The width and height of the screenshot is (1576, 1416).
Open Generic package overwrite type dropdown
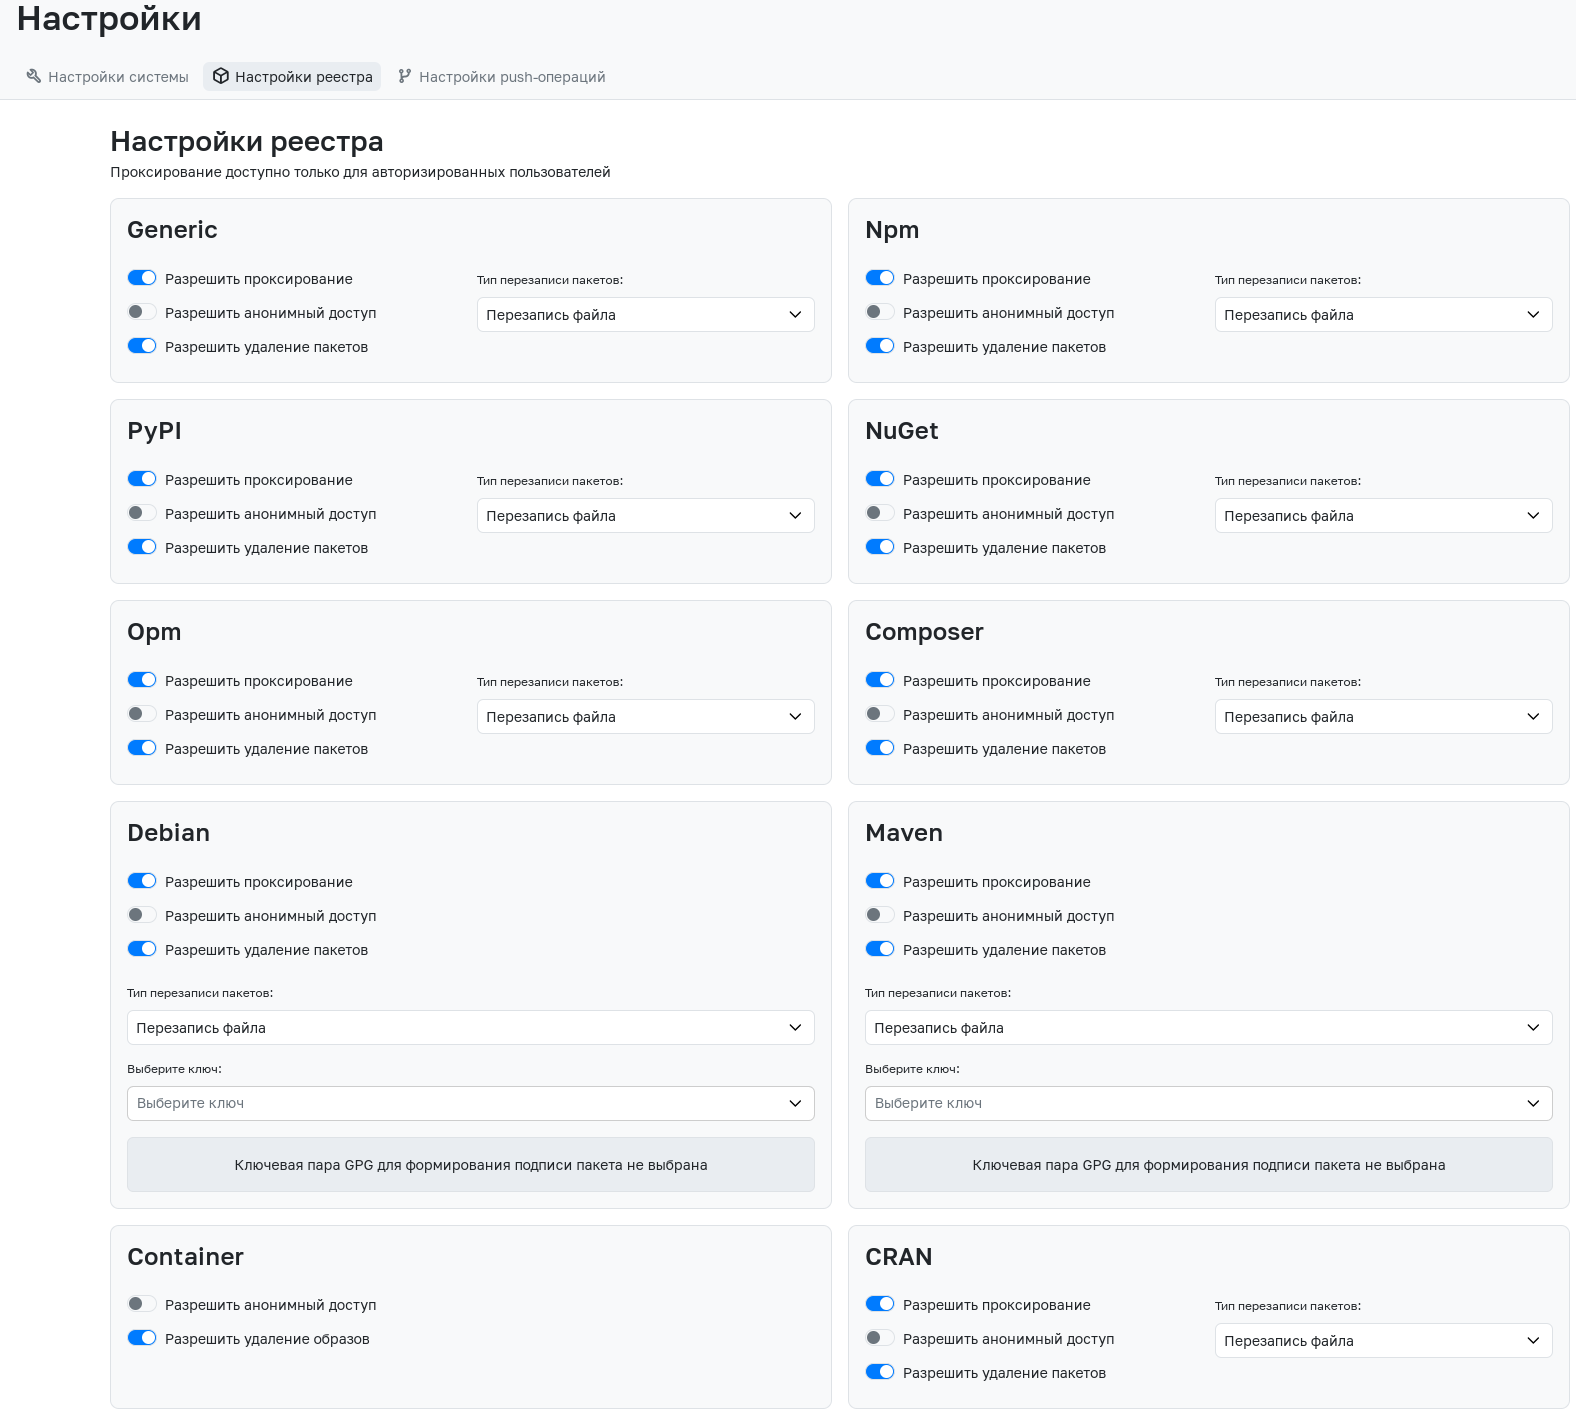[646, 315]
